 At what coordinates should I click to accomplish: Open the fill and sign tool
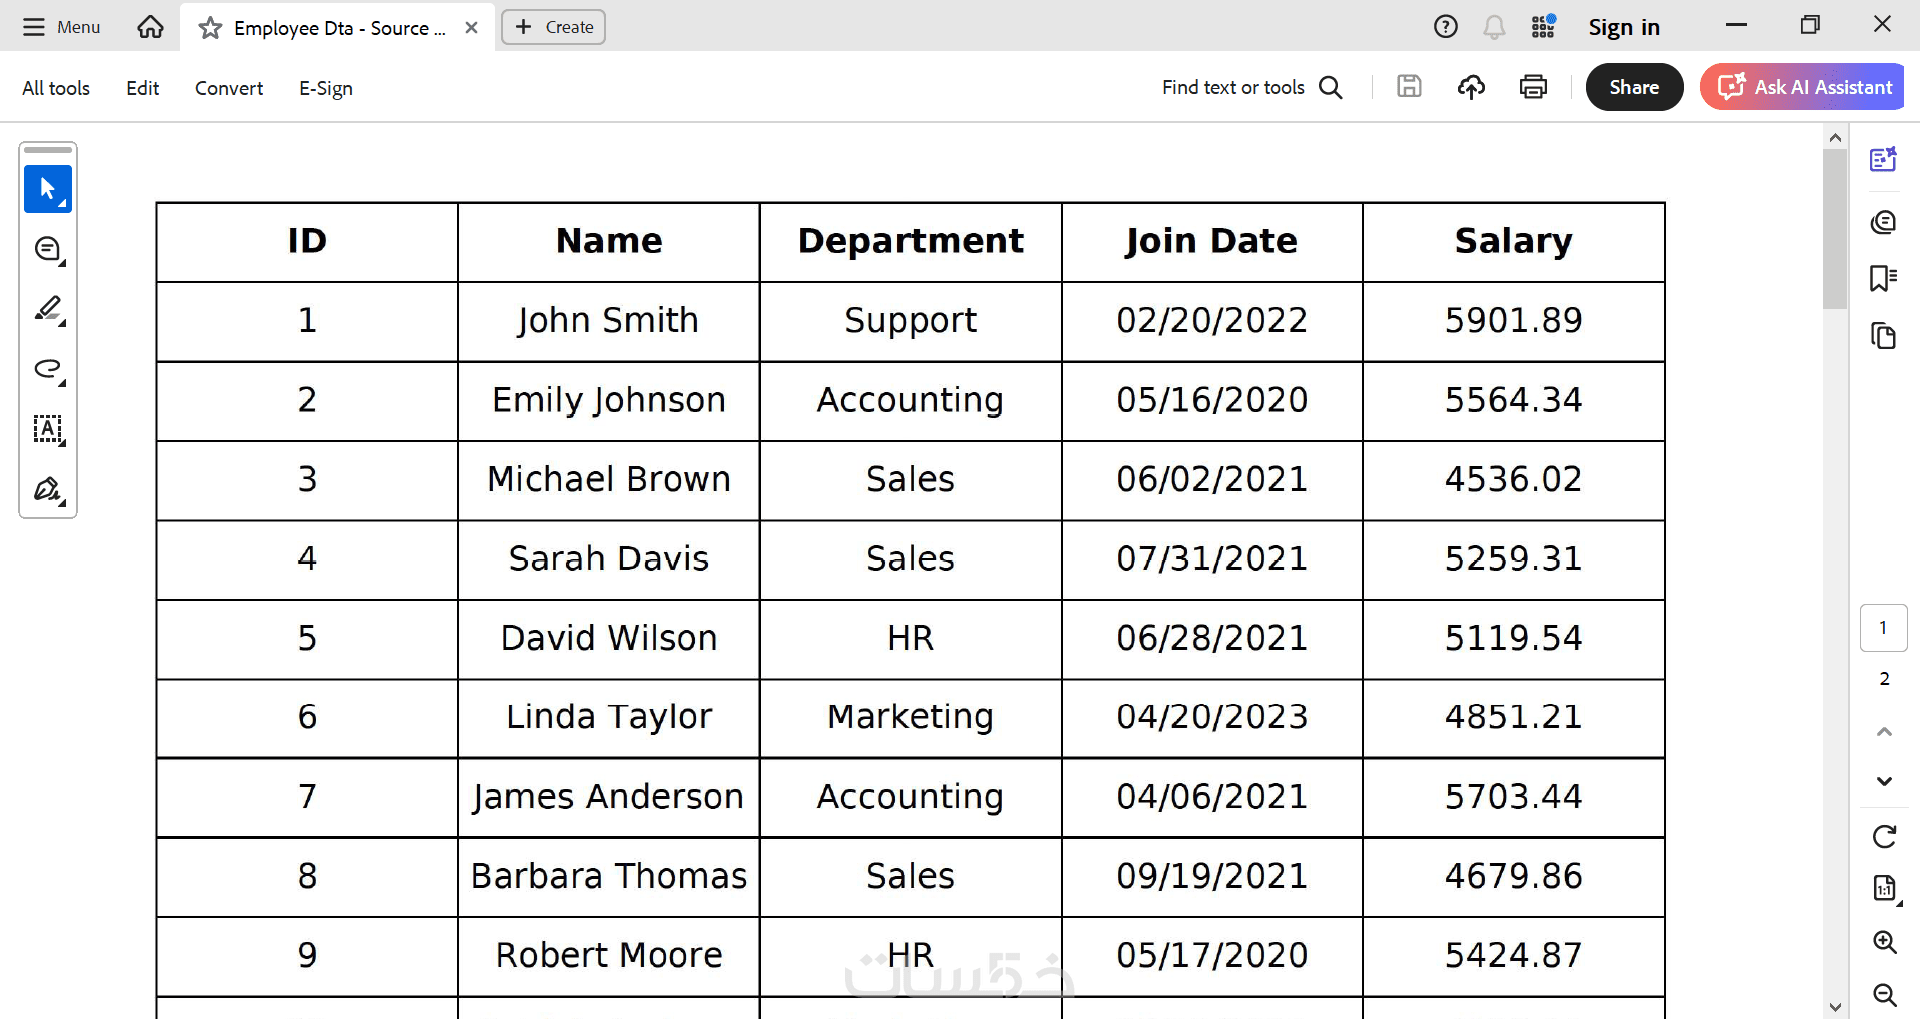coord(48,489)
